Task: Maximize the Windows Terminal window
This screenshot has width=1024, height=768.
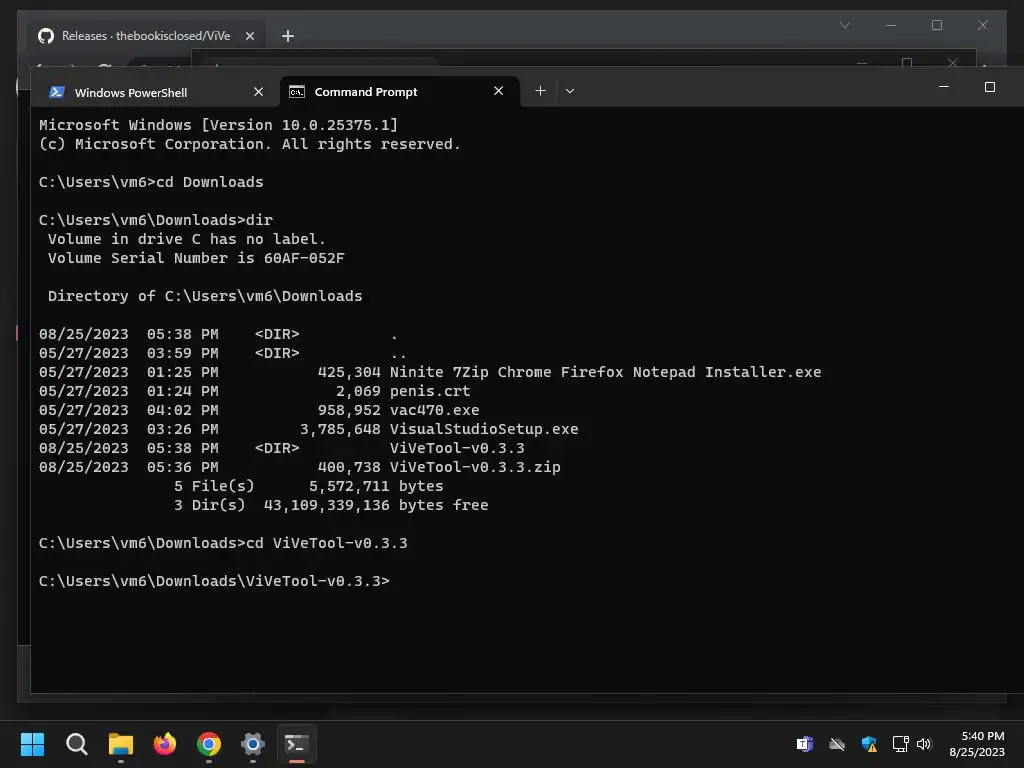Action: pos(989,87)
